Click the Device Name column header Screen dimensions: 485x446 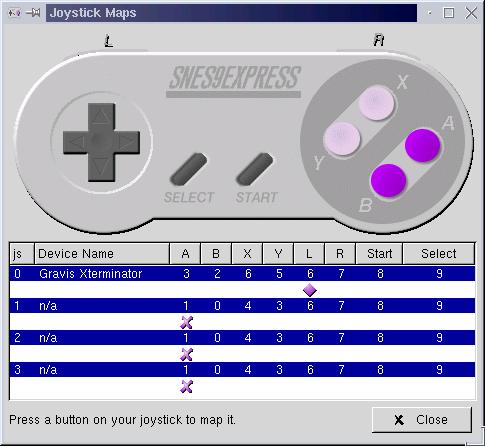click(x=102, y=254)
